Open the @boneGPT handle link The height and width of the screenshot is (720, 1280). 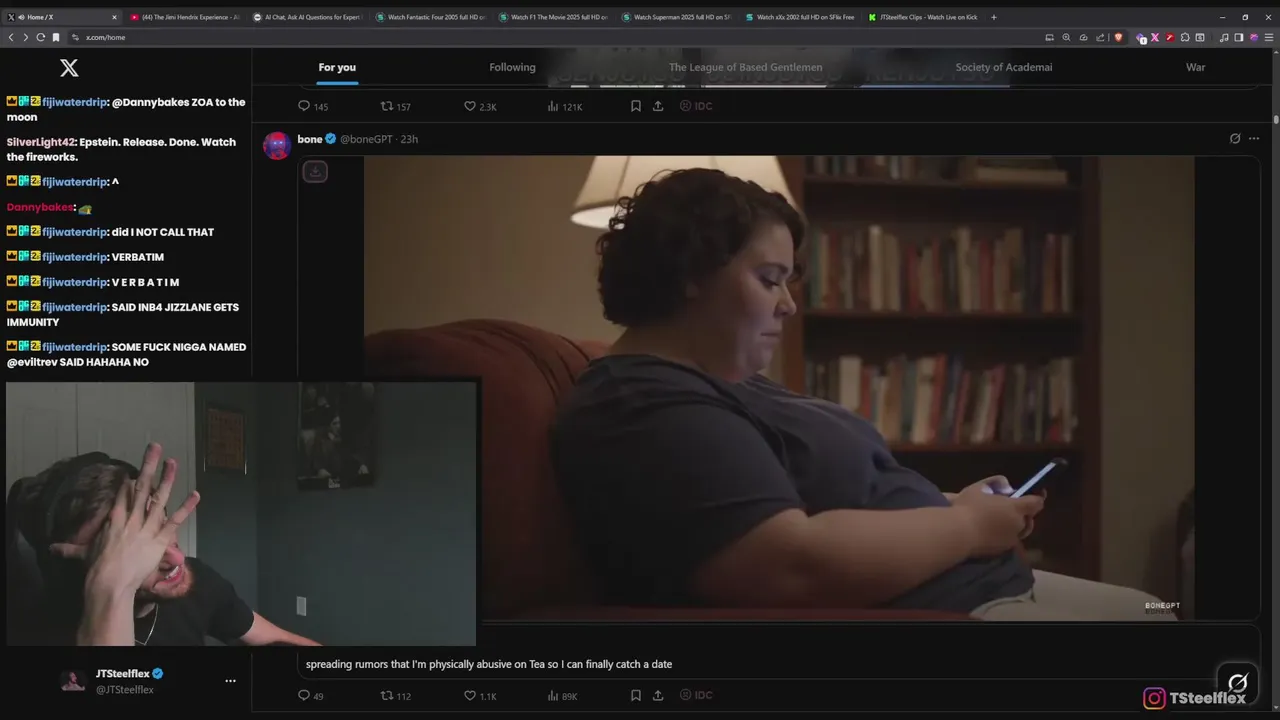click(366, 139)
